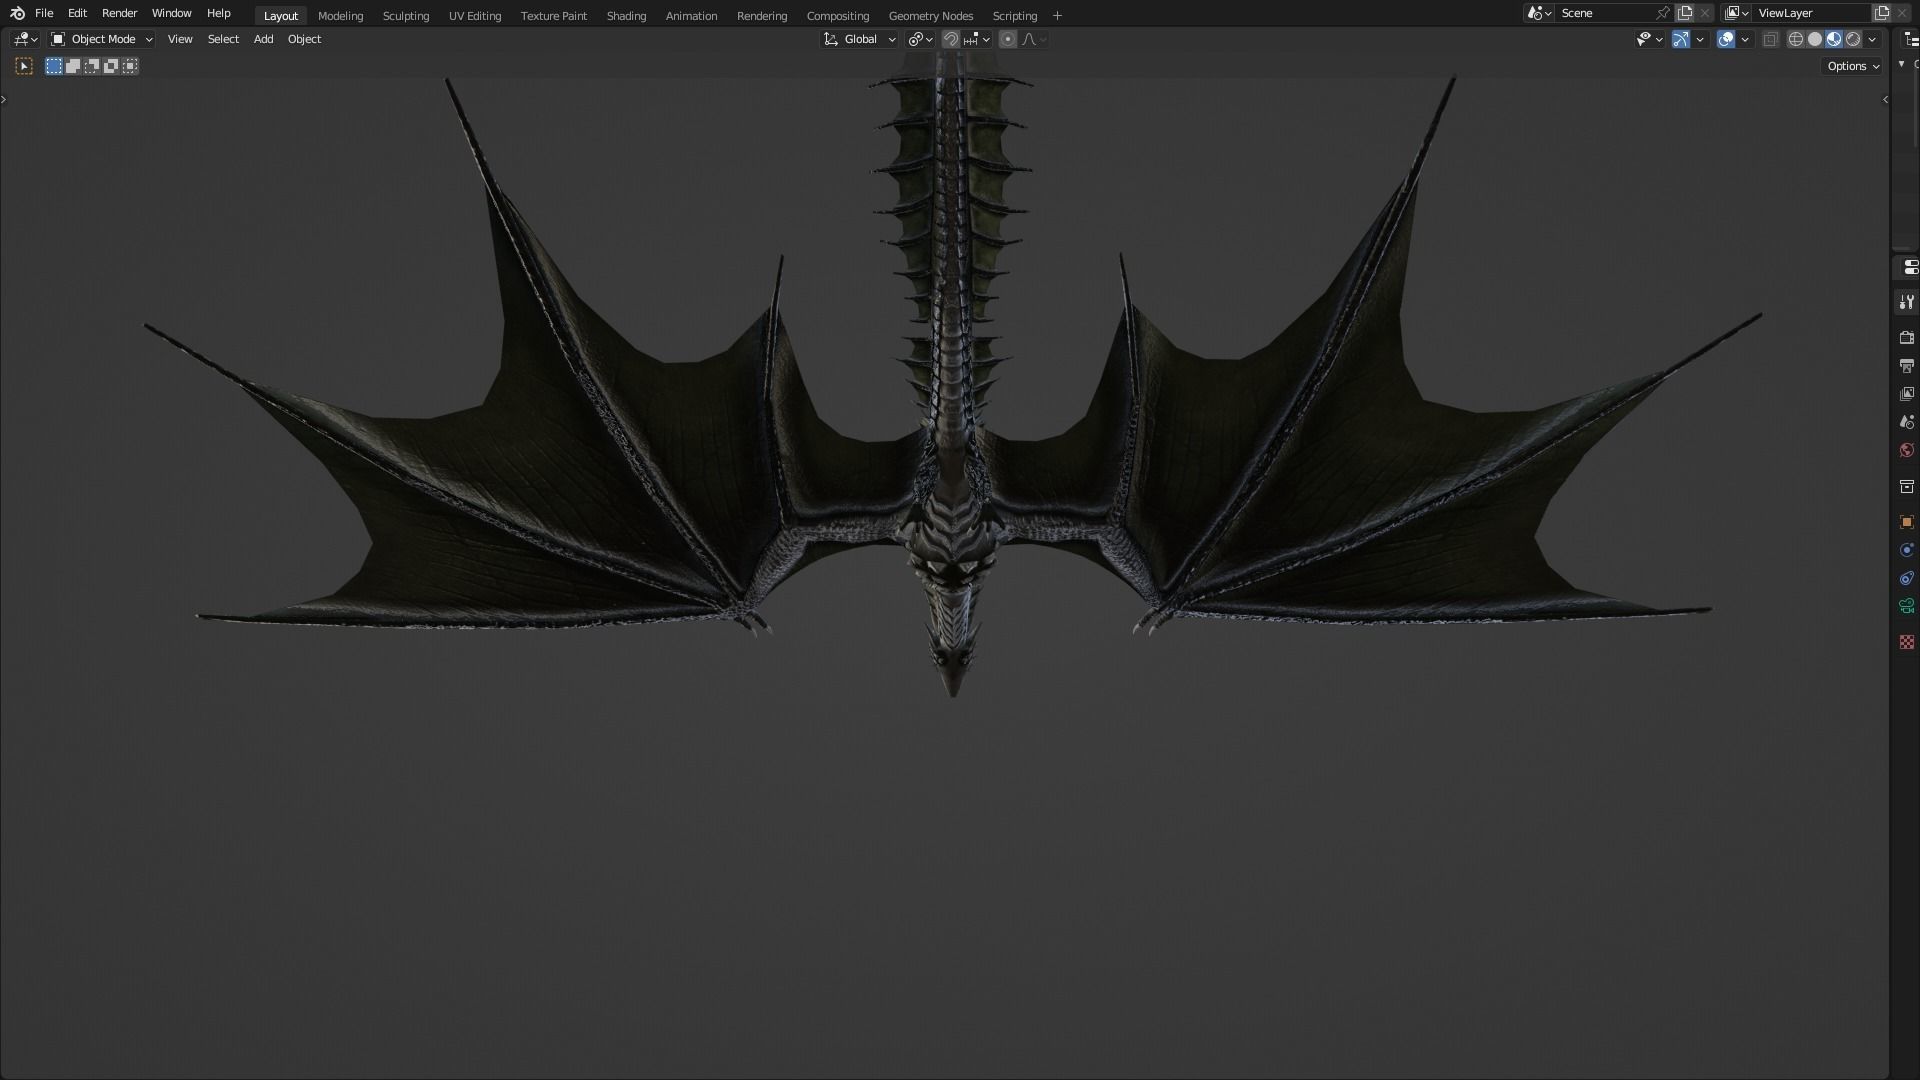Switch to the Sculpting workspace tab

click(x=406, y=16)
